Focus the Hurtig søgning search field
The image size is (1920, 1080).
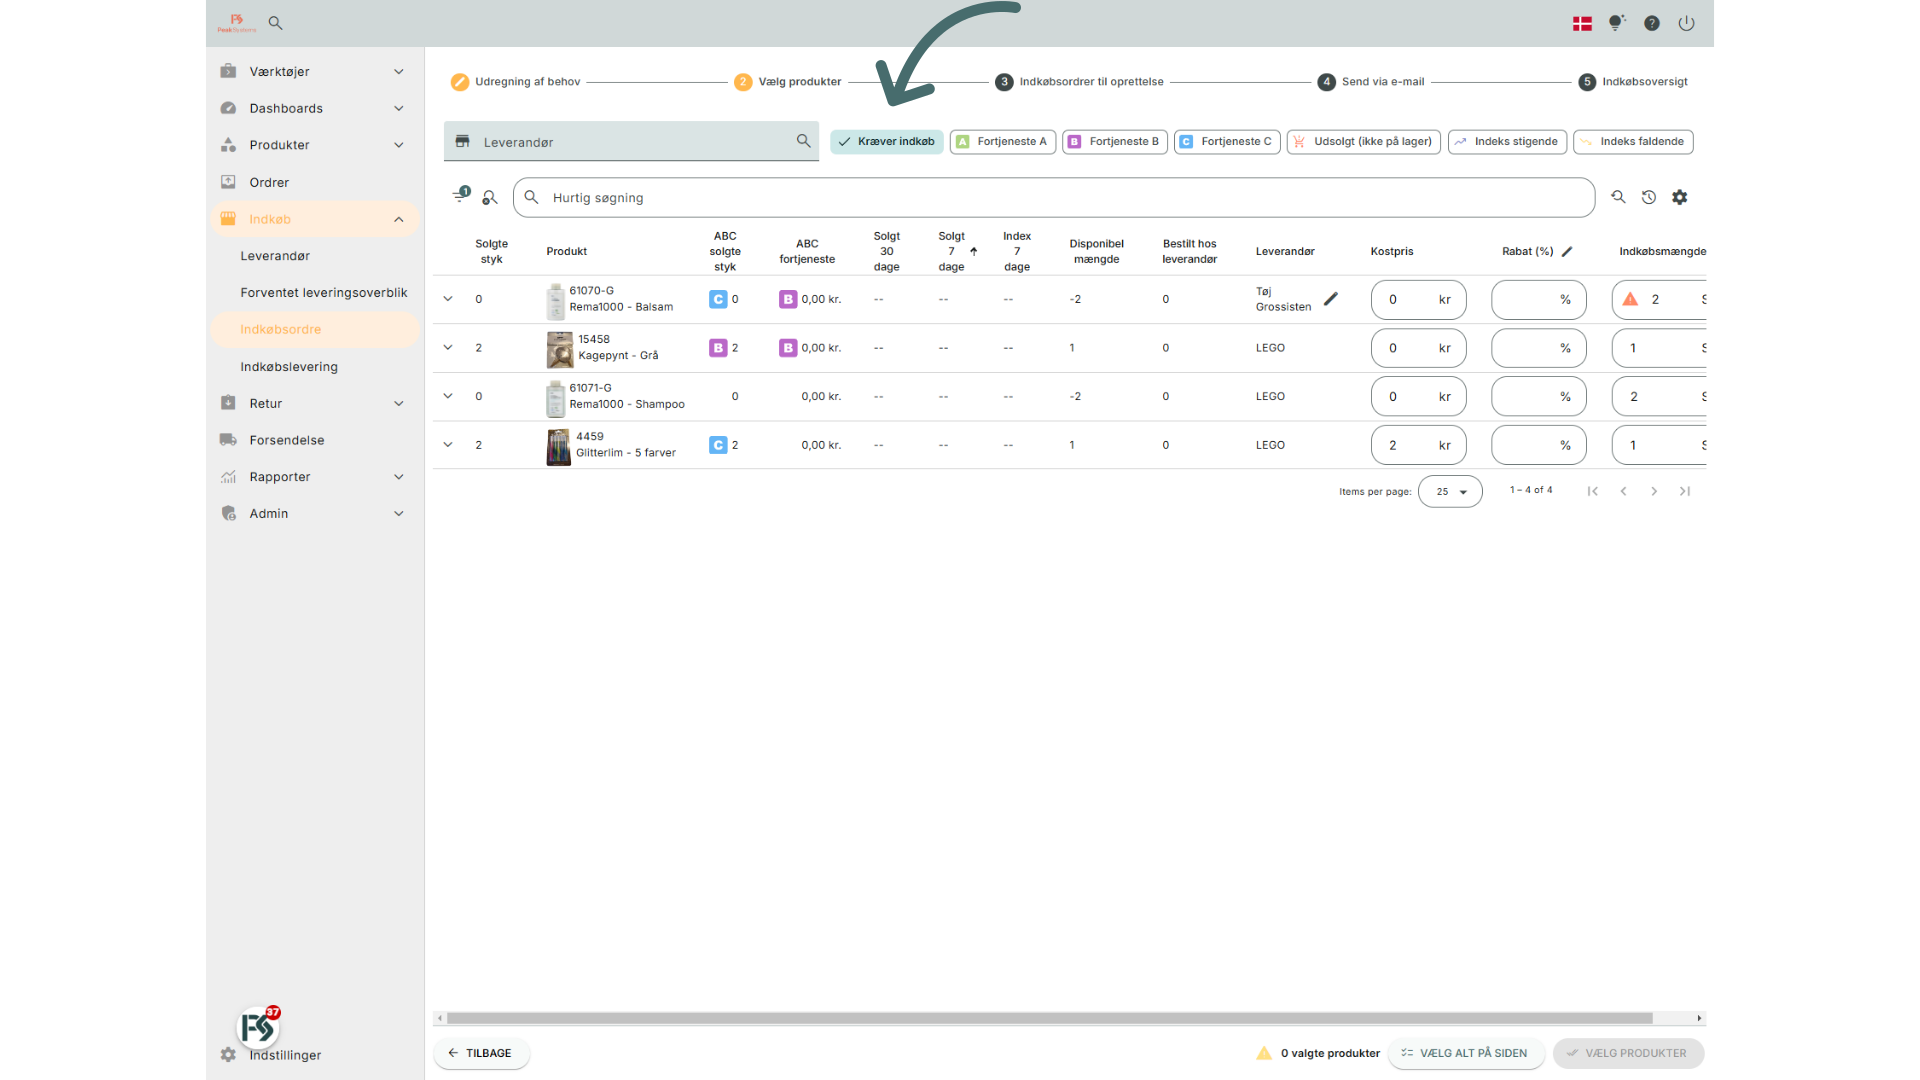coord(1054,198)
